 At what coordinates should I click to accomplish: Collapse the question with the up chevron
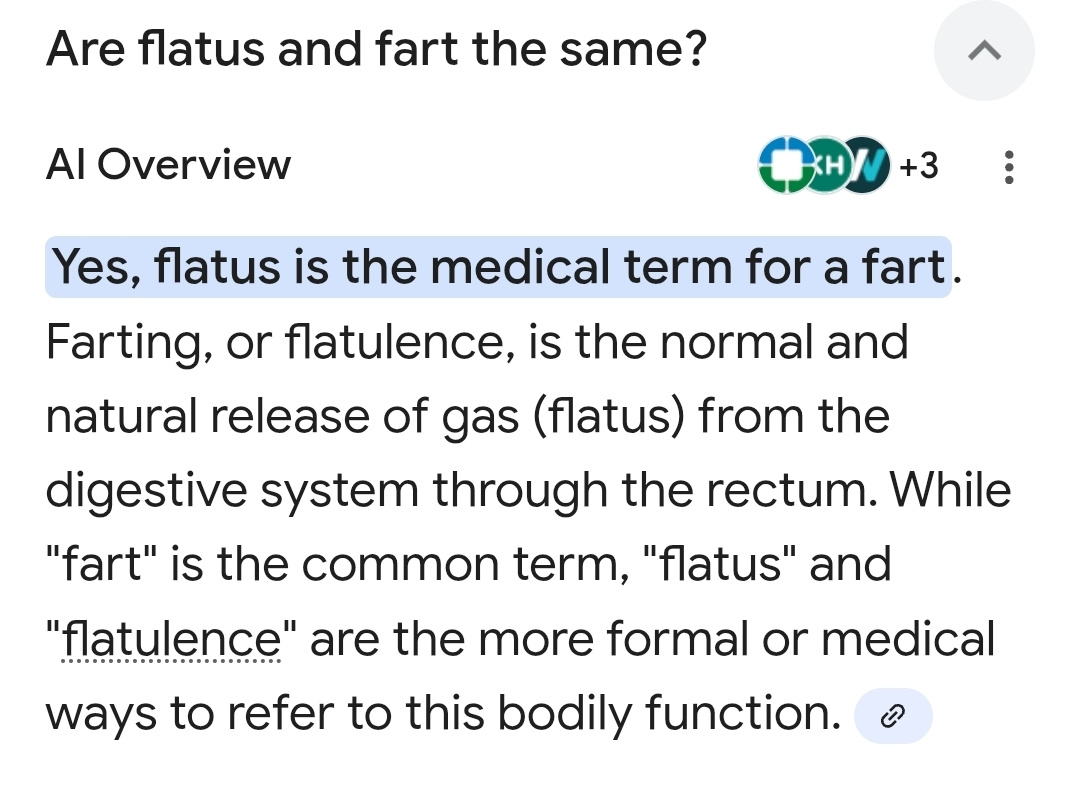point(984,50)
